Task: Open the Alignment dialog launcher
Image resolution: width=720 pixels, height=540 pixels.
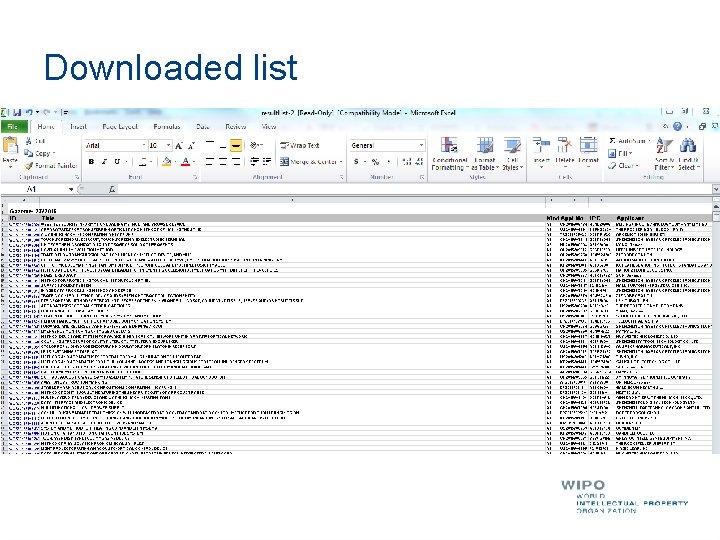Action: [x=342, y=177]
